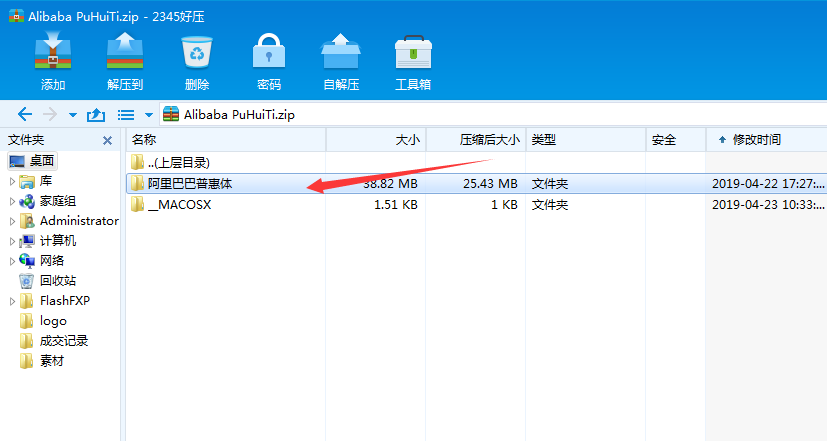Select the 阿里巴巴普惠体 folder row
This screenshot has width=827, height=441.
click(477, 184)
